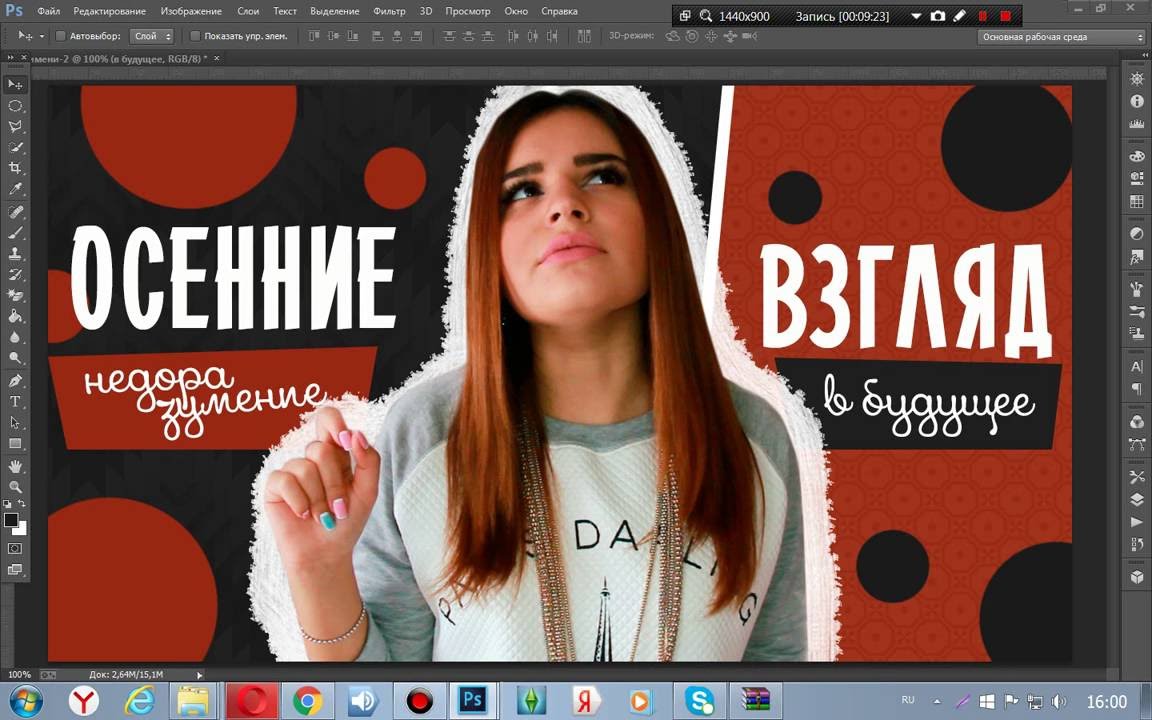The image size is (1152, 720).
Task: Select the Elliptical Marquee tool
Action: click(15, 105)
